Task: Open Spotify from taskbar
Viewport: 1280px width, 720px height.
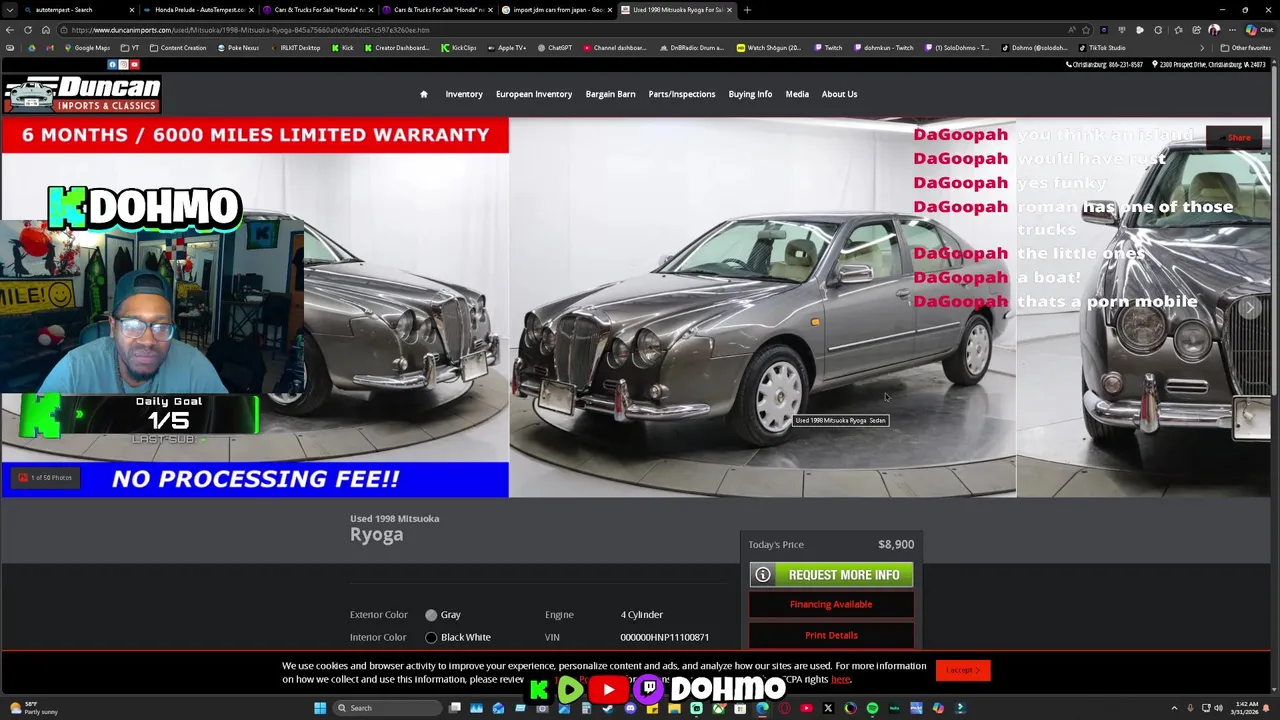Action: pos(872,708)
